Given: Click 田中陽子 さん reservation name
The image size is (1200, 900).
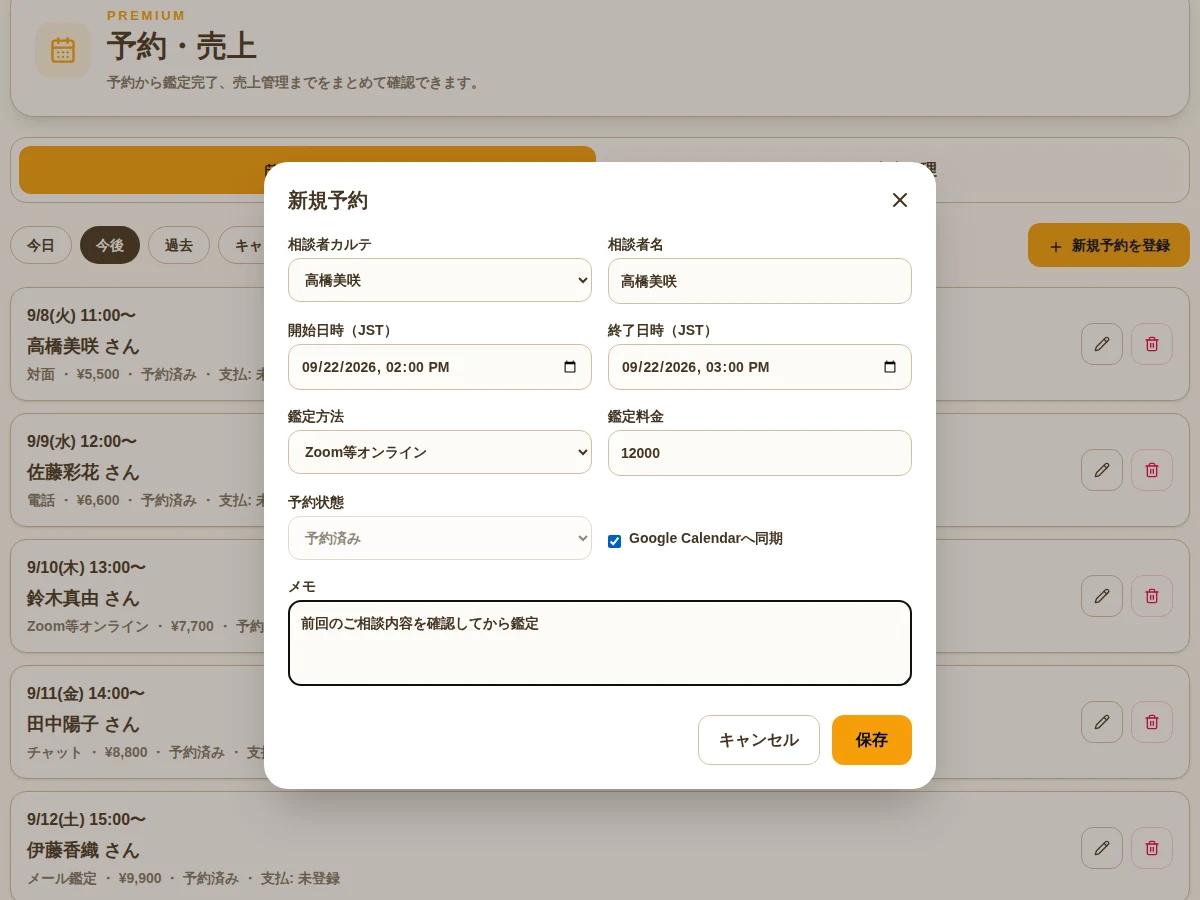Looking at the screenshot, I should point(83,724).
